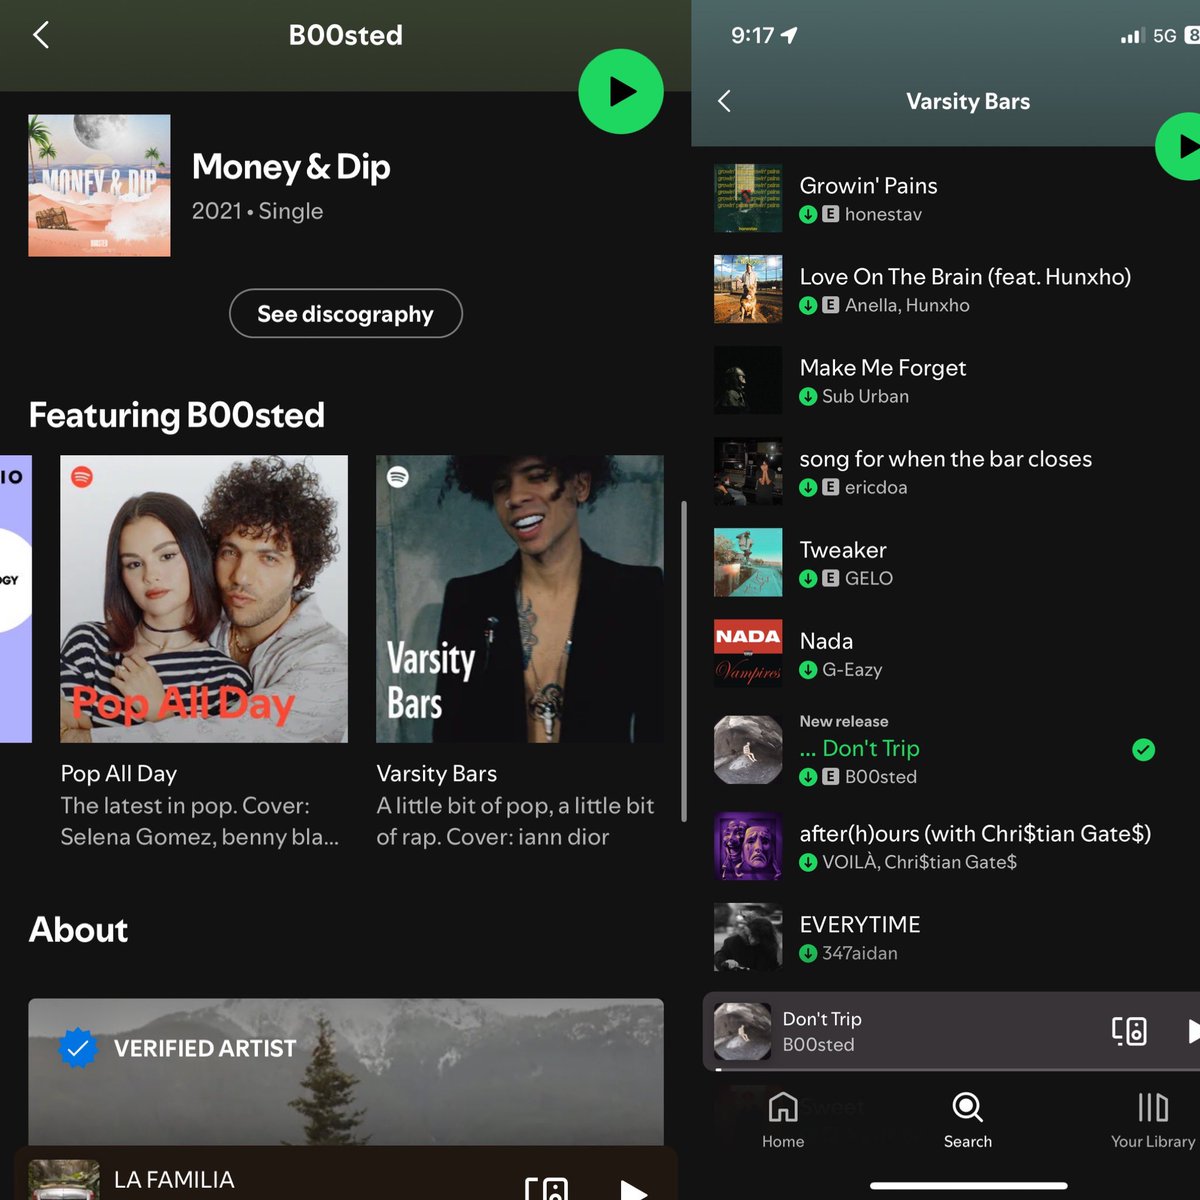This screenshot has width=1200, height=1200.
Task: Switch to the Your Library tab
Action: (x=1153, y=1120)
